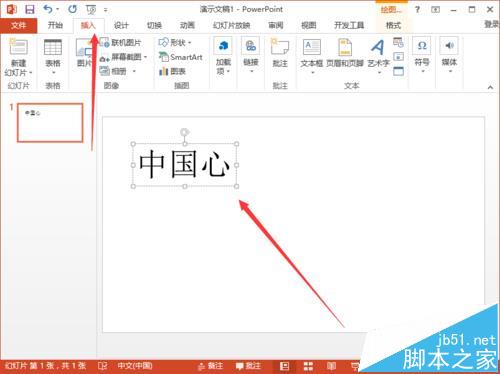Viewport: 500px width, 374px height.
Task: Open the Customize Quick Access Toolbar dropdown
Action: [x=105, y=10]
